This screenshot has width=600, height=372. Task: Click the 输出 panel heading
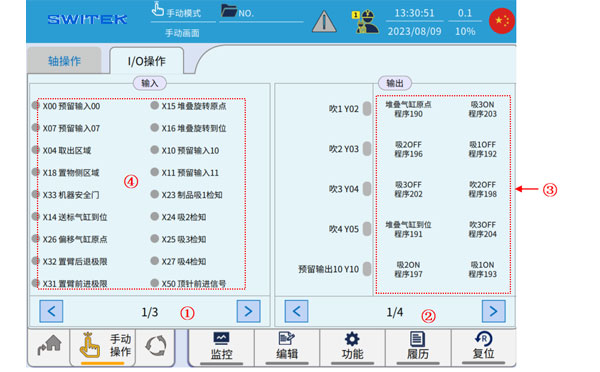click(395, 83)
